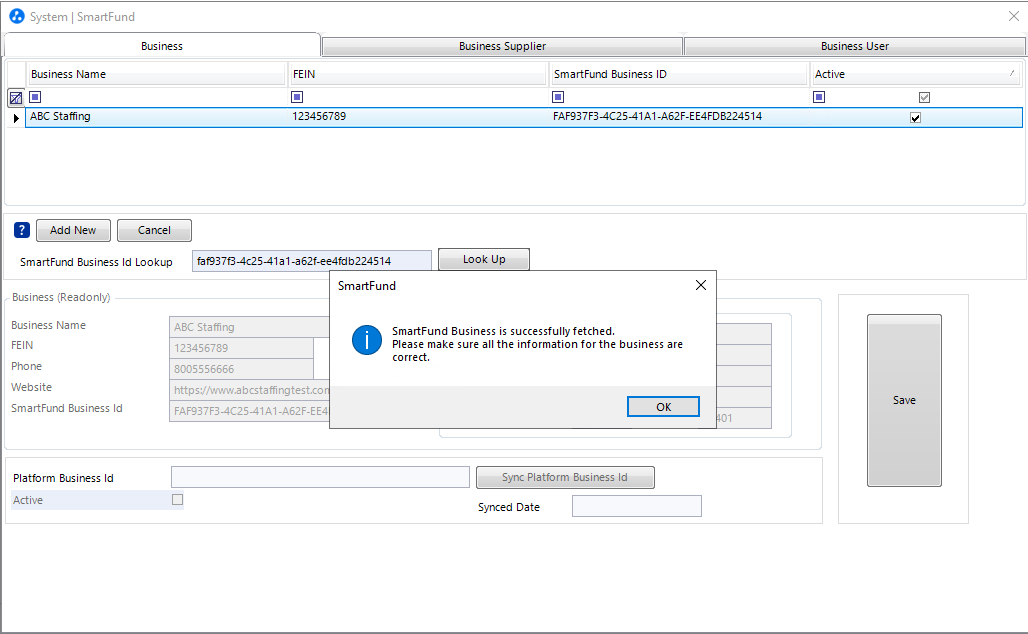Switch to the Business User tab
Screen dimensions: 1028x634
pyautogui.click(x=854, y=46)
